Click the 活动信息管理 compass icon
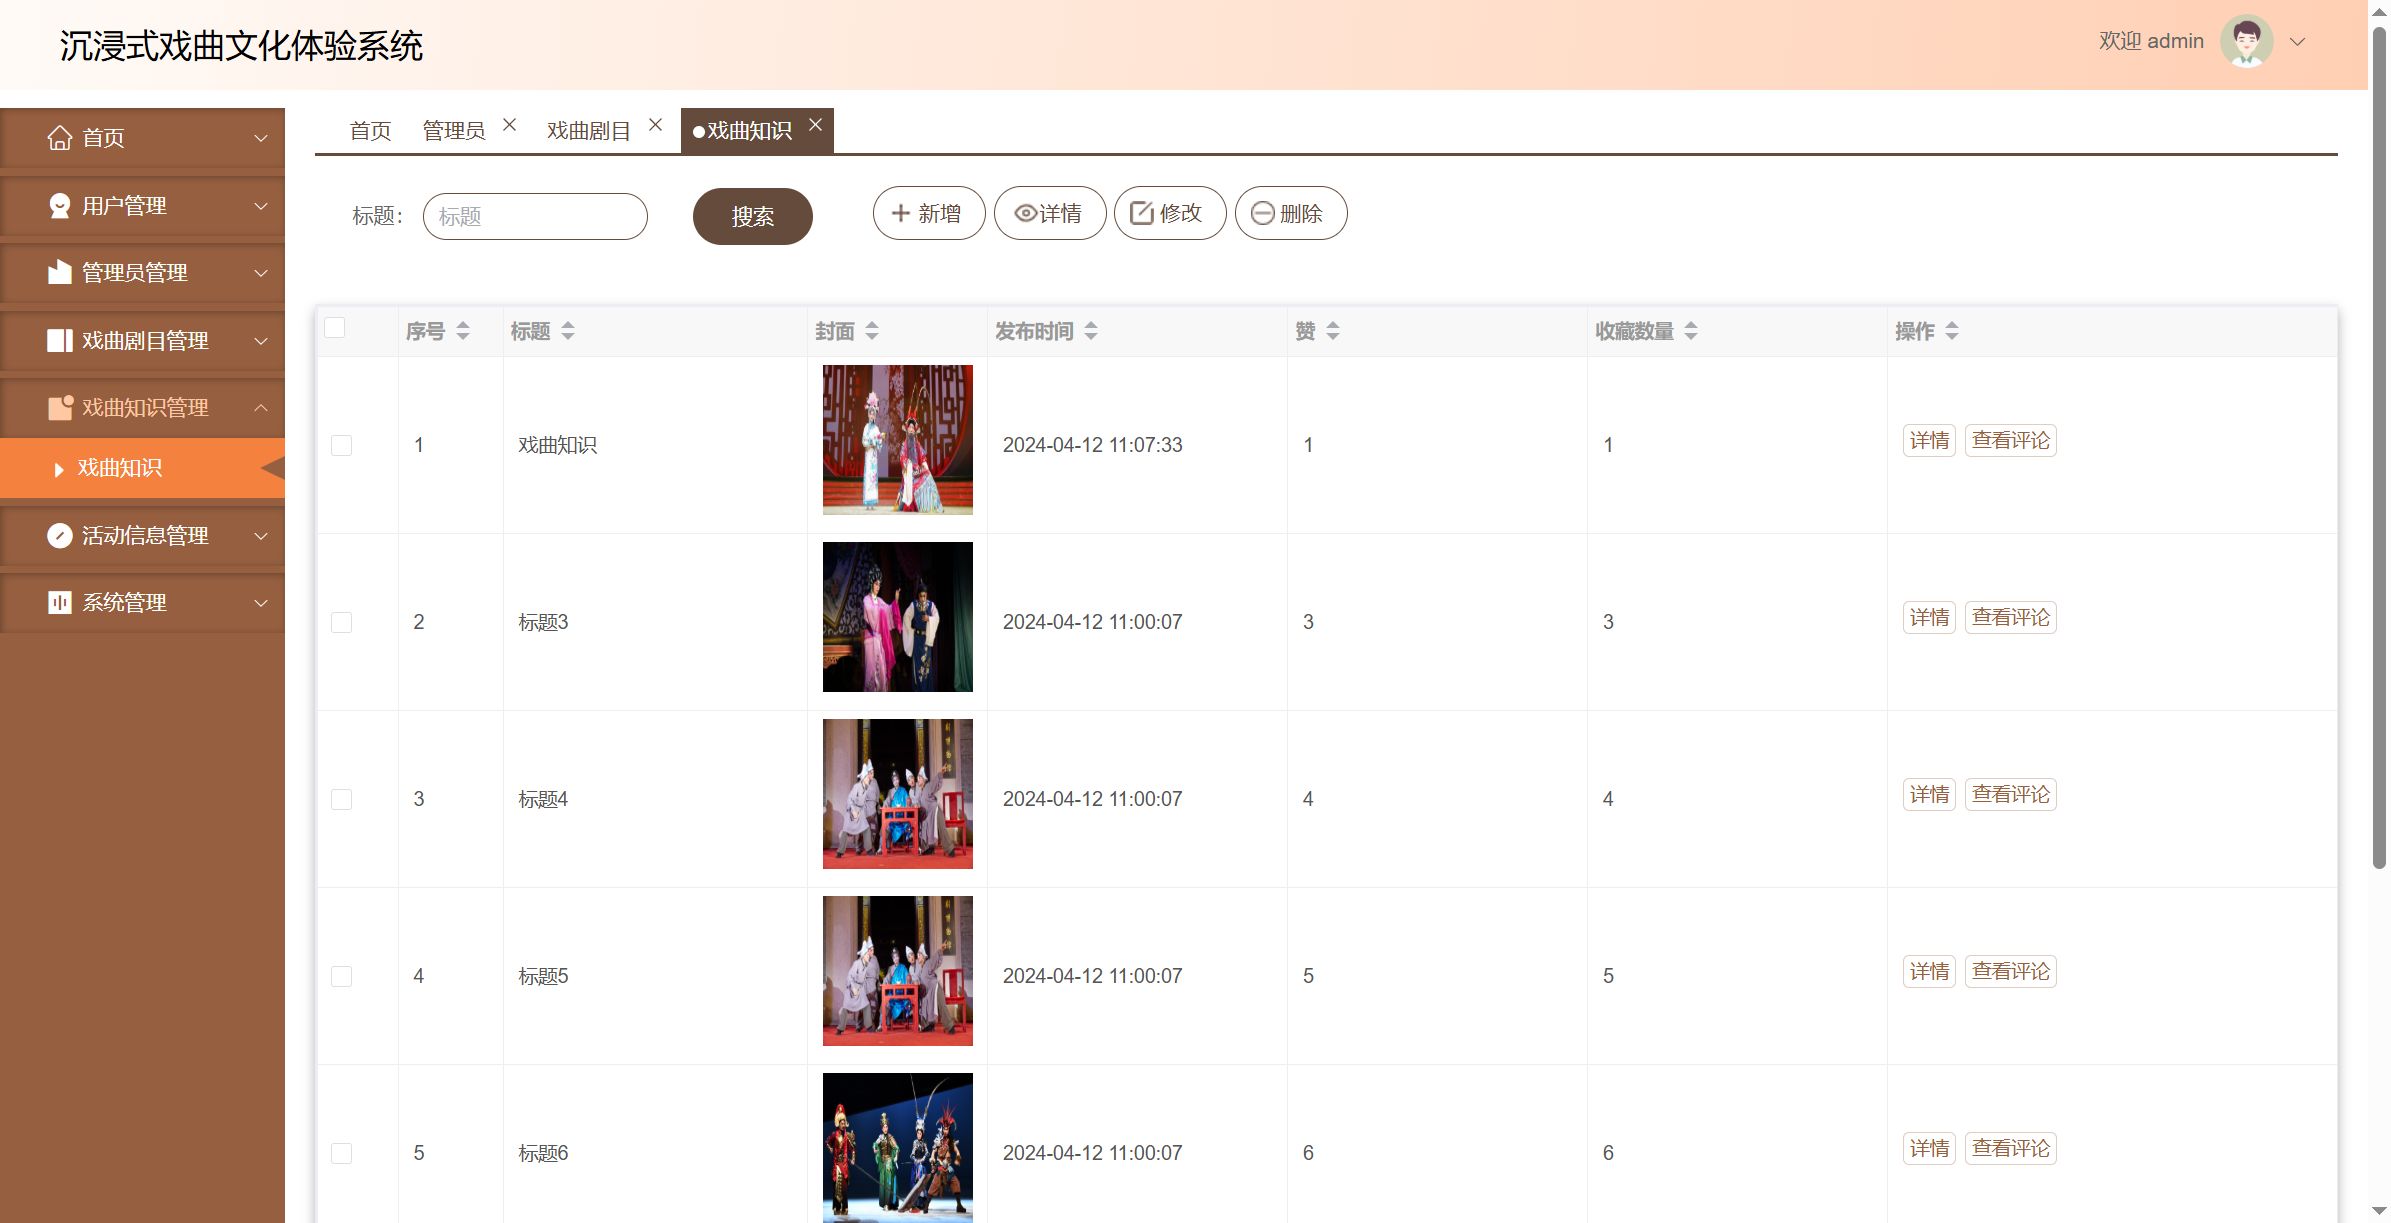The image size is (2391, 1223). [60, 536]
